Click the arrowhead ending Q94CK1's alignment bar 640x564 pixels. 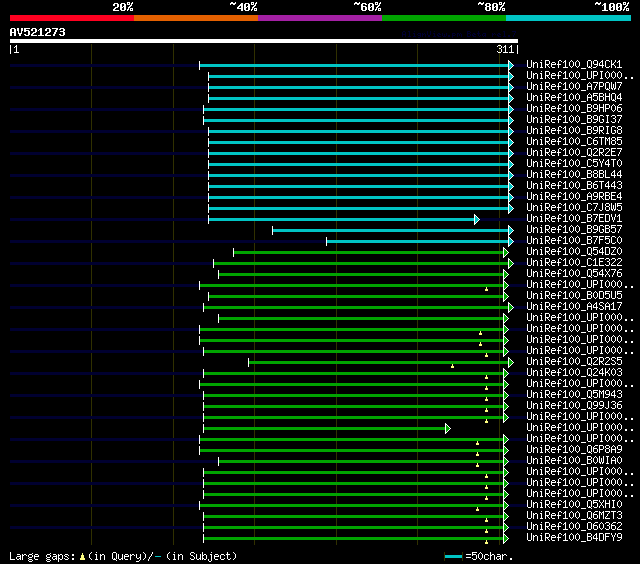[x=511, y=65]
